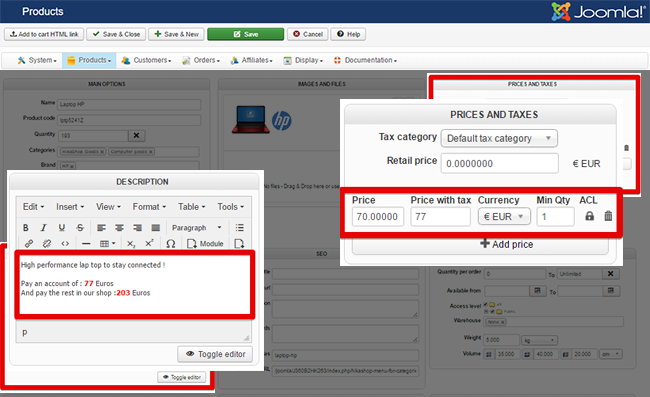This screenshot has height=397, width=650.
Task: Click the Cancel button
Action: tap(308, 34)
